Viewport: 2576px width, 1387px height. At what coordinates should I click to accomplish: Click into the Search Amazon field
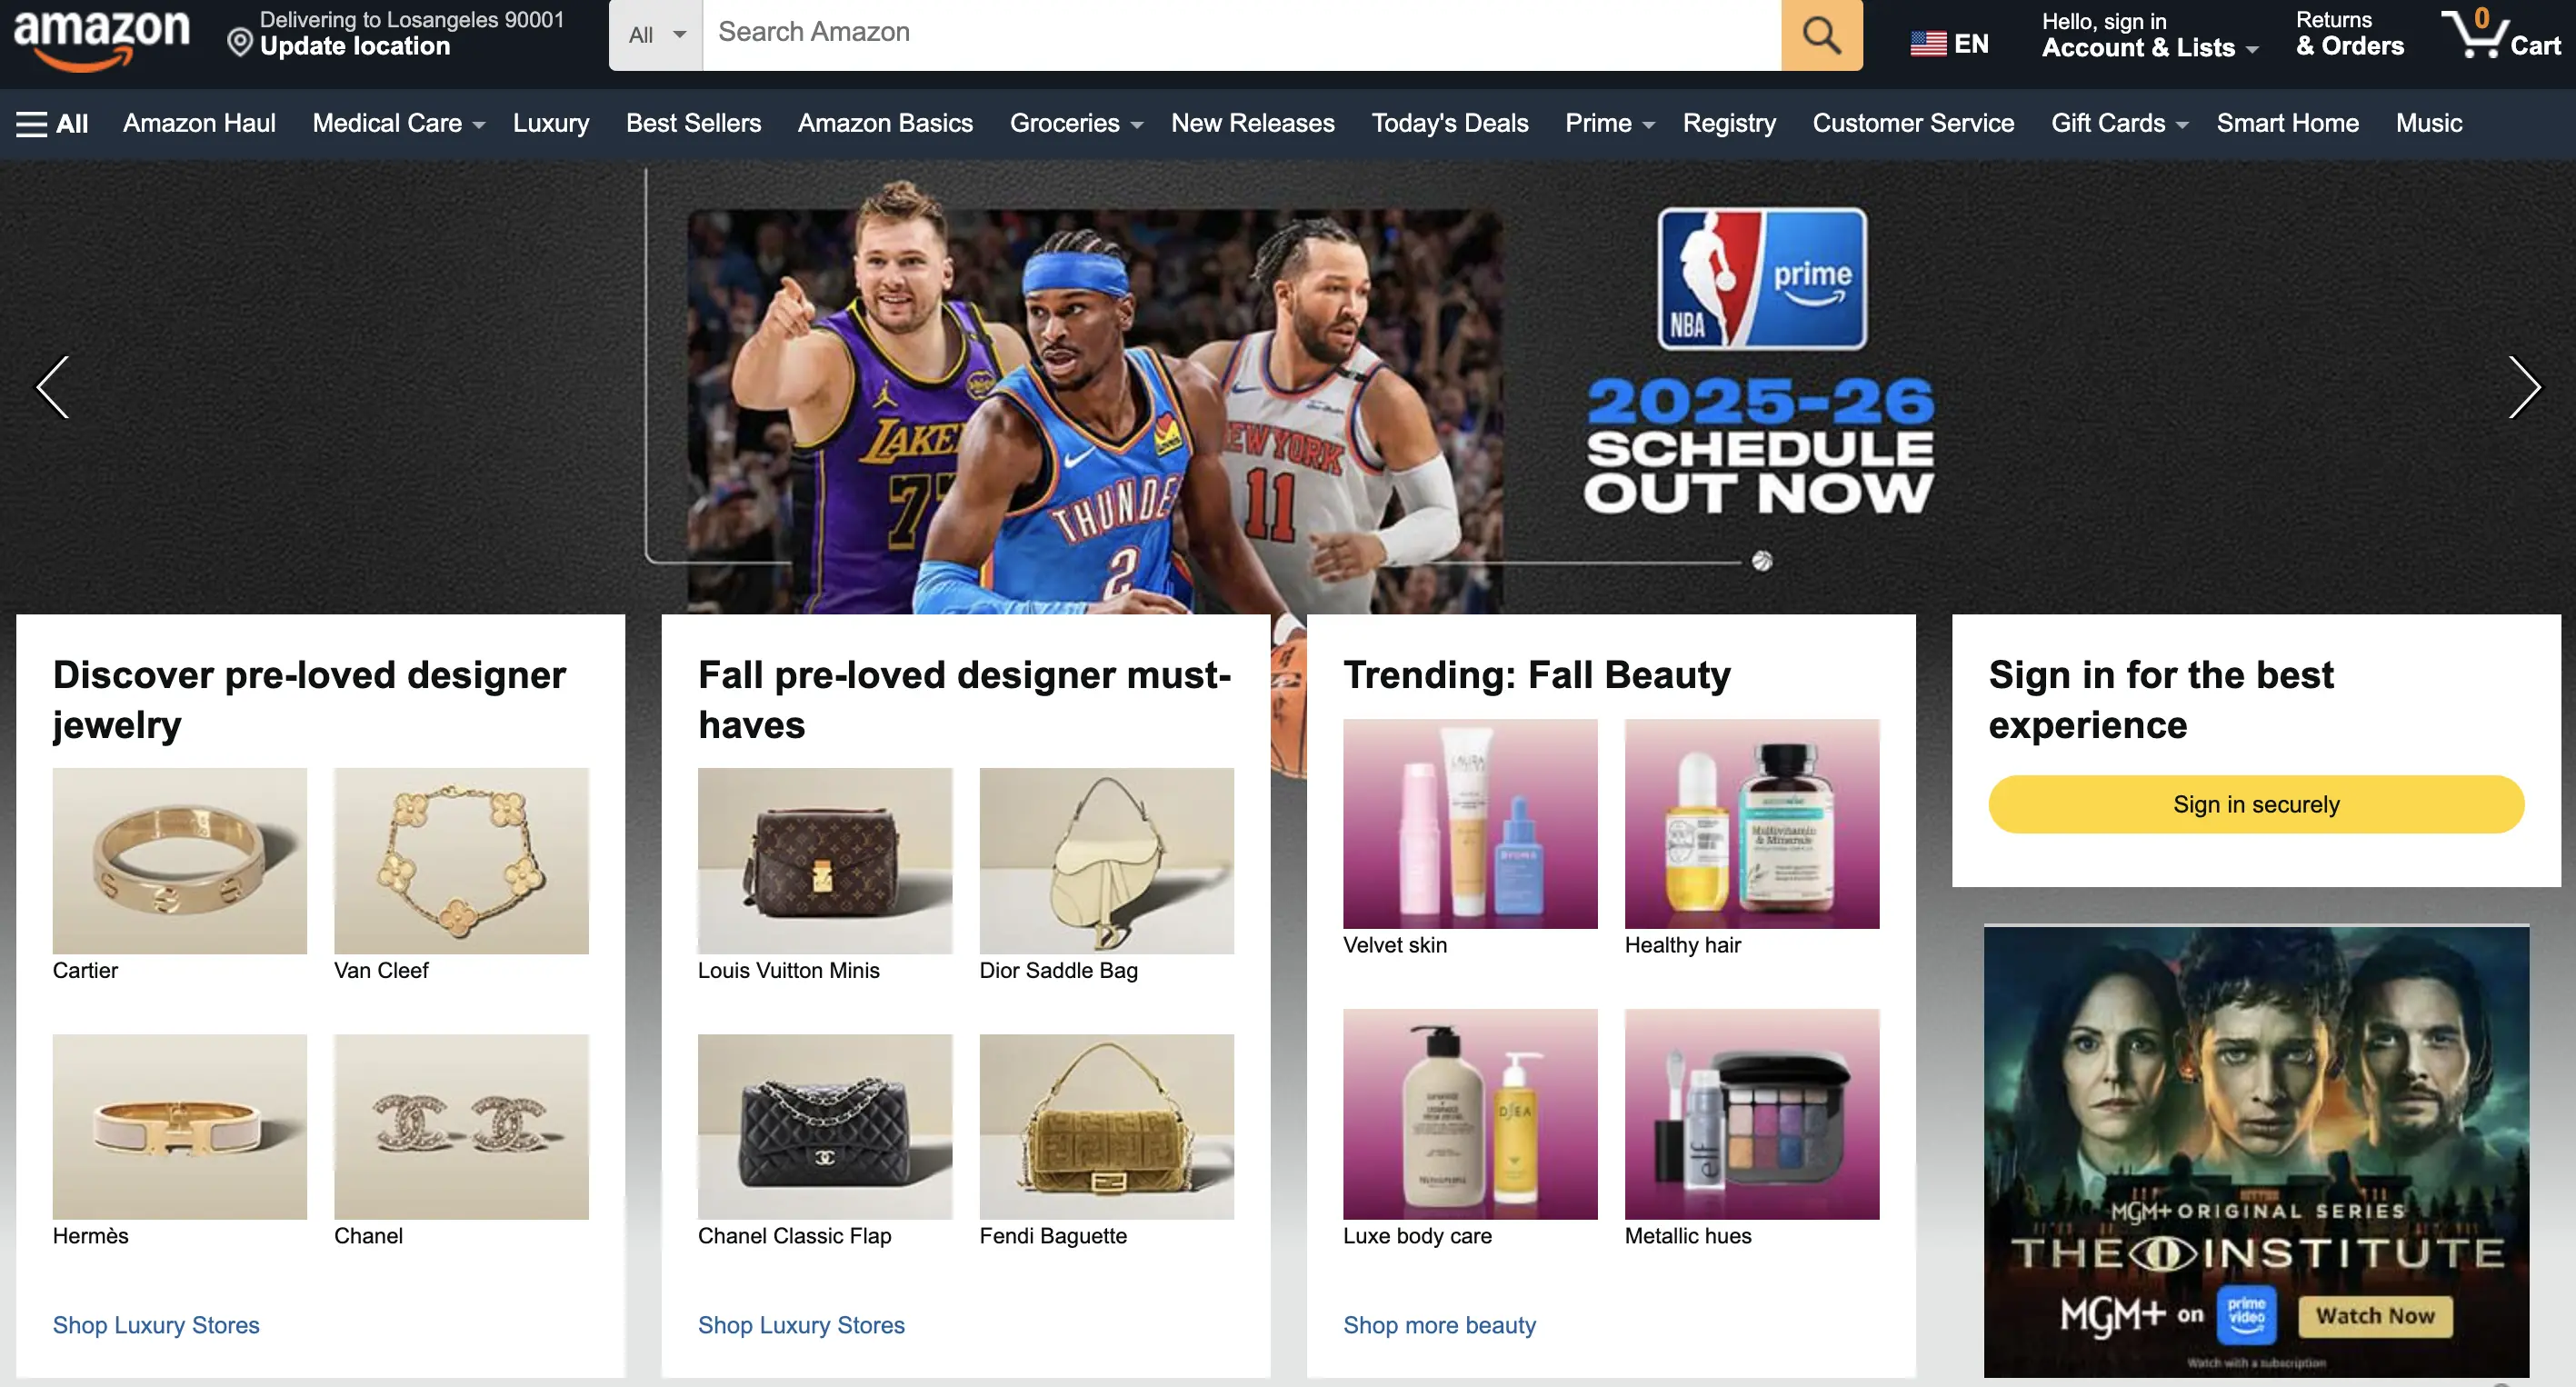pos(1241,35)
